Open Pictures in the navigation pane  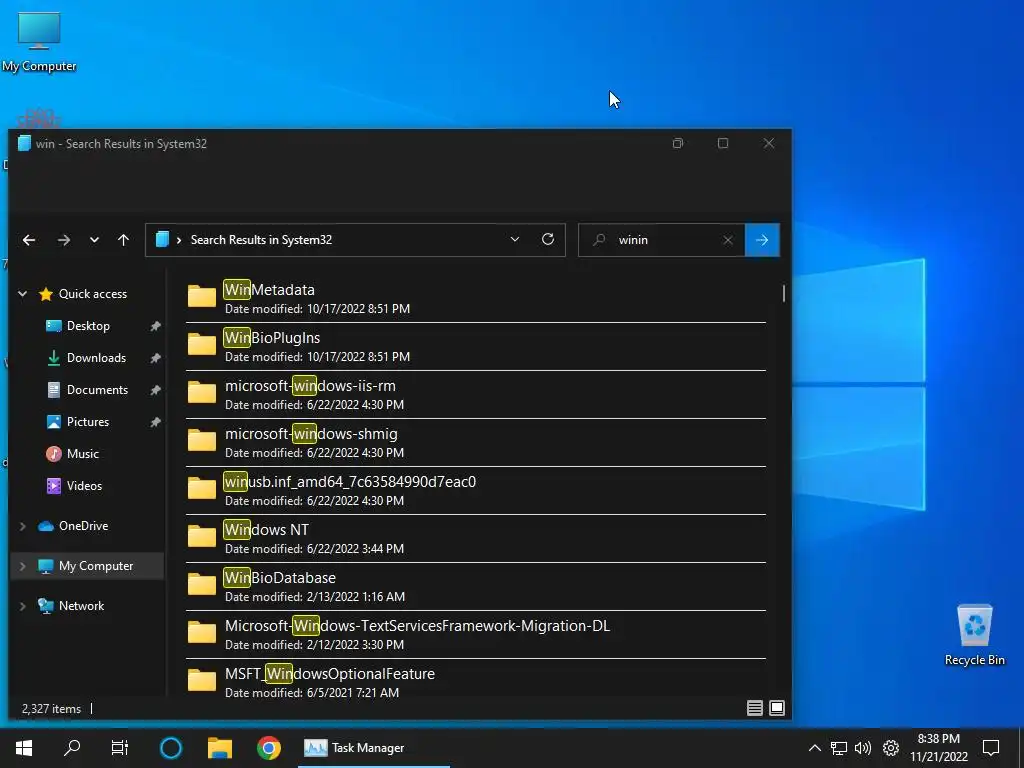[x=88, y=422]
